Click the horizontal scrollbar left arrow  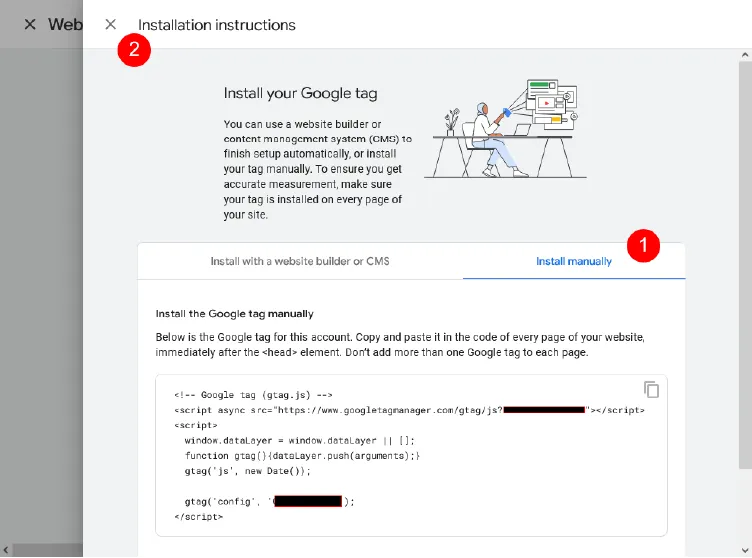pos(5,550)
